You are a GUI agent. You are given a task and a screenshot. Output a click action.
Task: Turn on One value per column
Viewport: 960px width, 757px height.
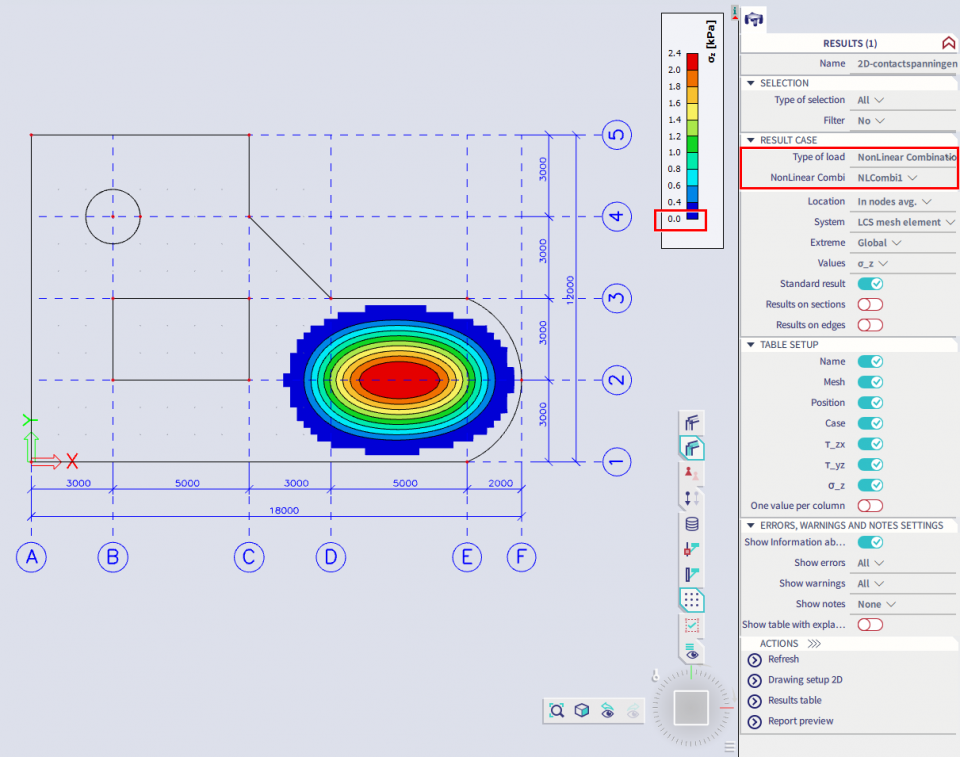870,506
